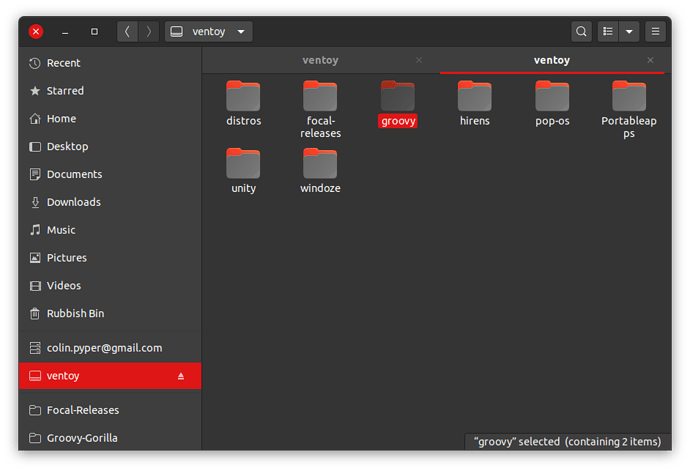
Task: Open Groovy-Gorilla bookmark
Action: tap(110, 438)
